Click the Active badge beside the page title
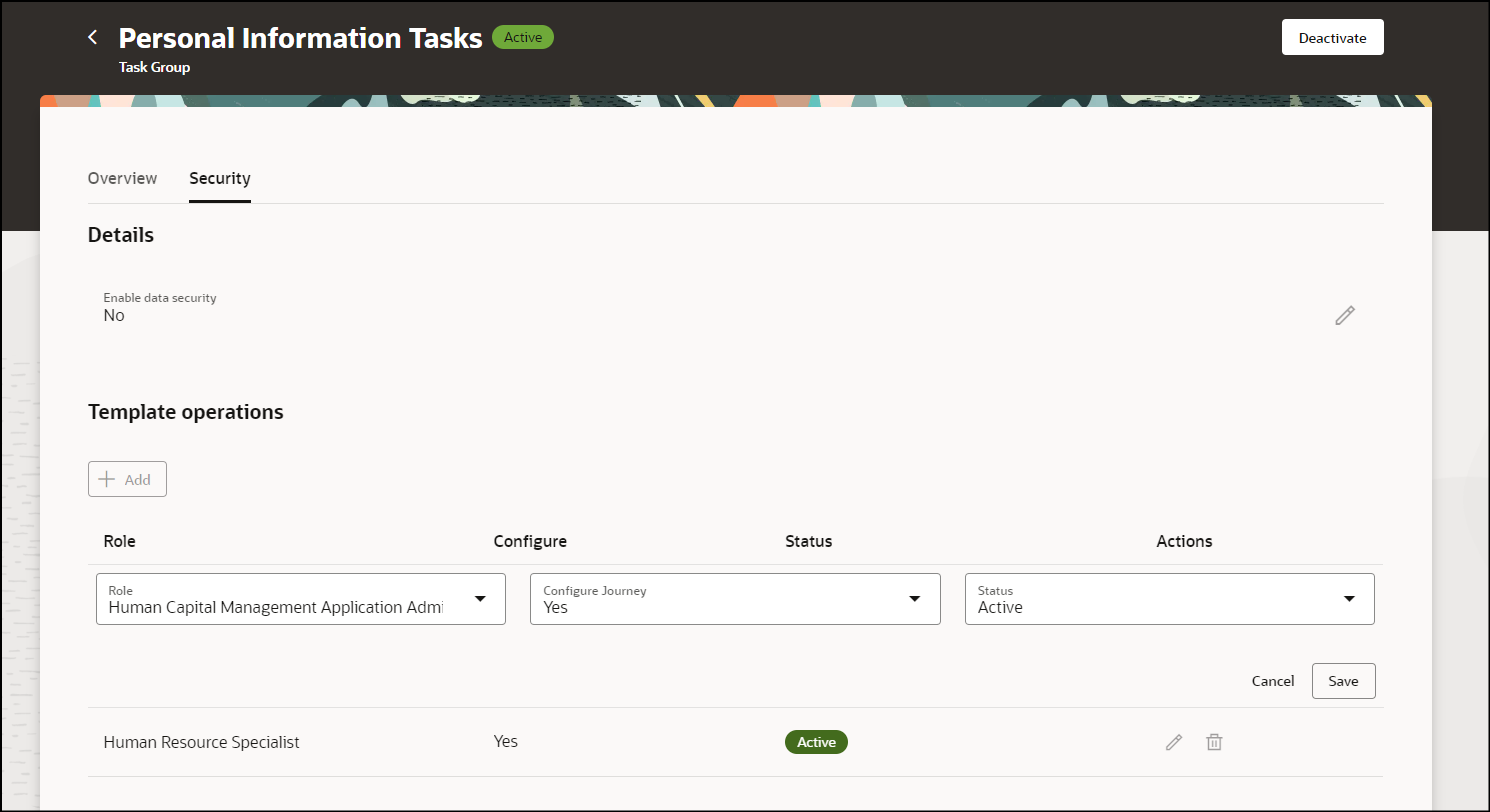 click(x=523, y=38)
